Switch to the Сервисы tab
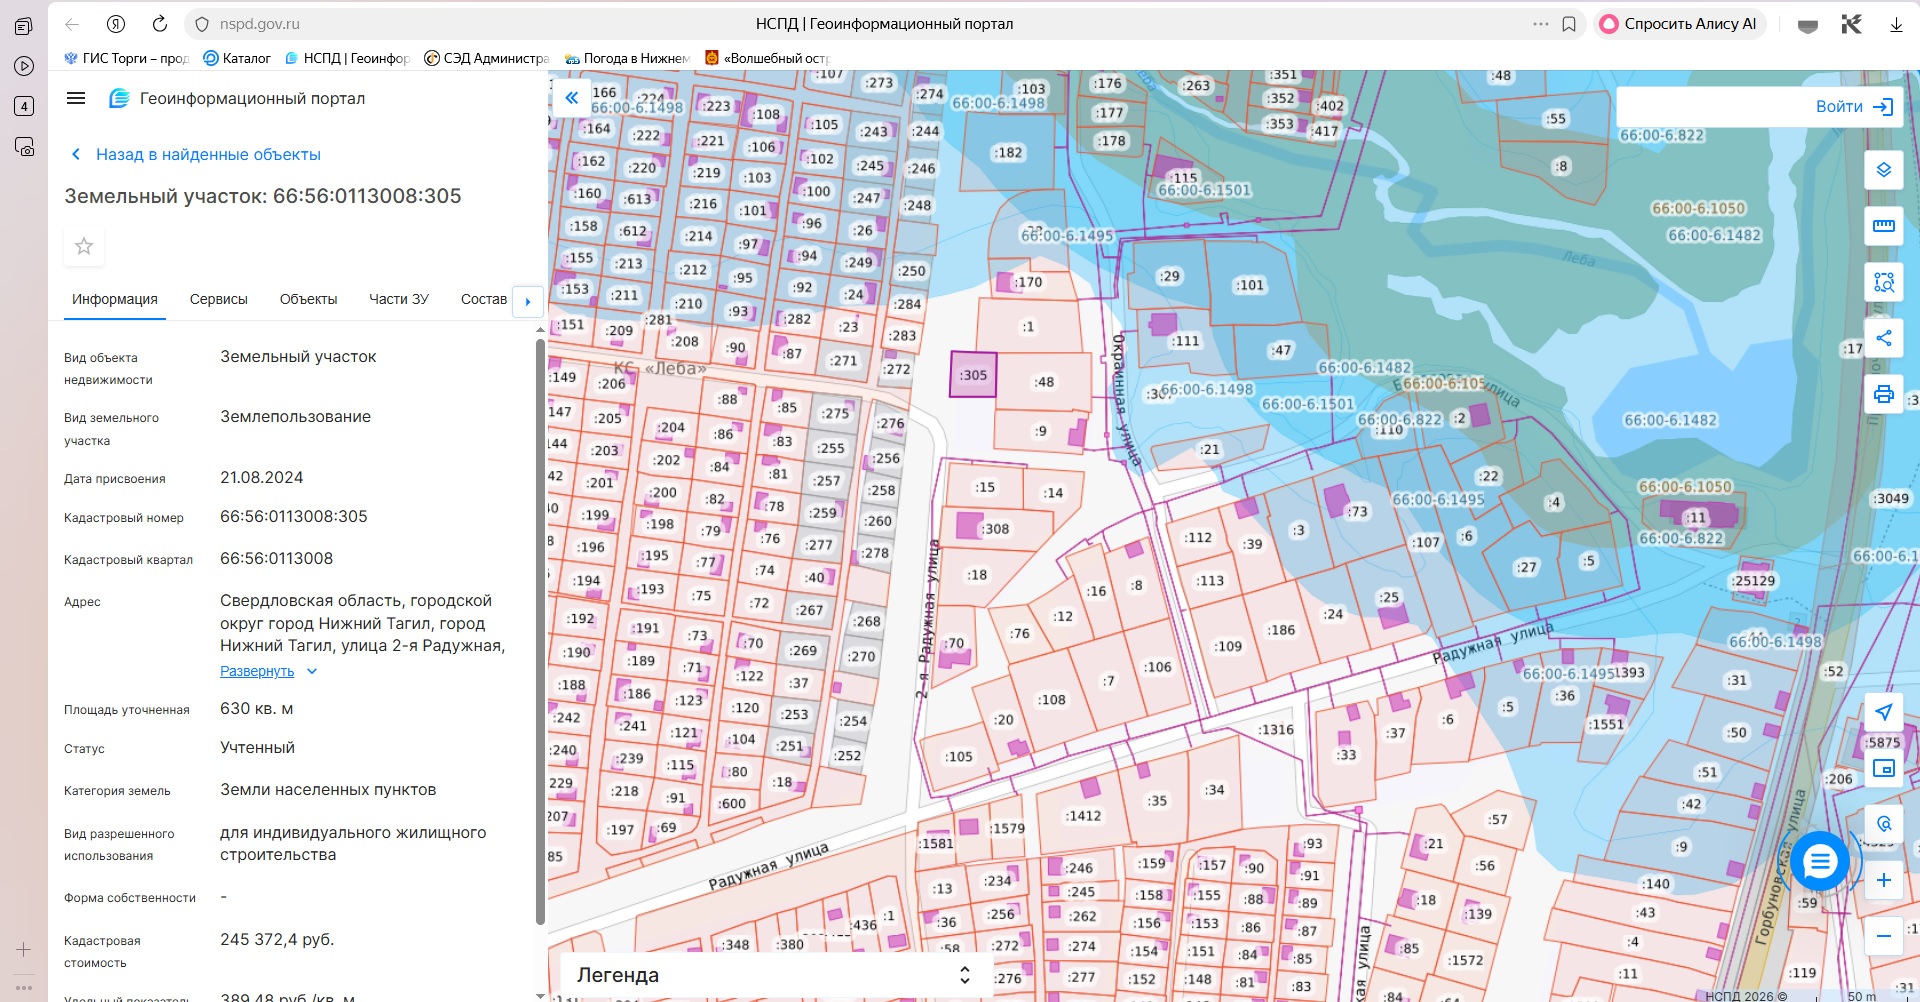This screenshot has height=1002, width=1920. [219, 299]
